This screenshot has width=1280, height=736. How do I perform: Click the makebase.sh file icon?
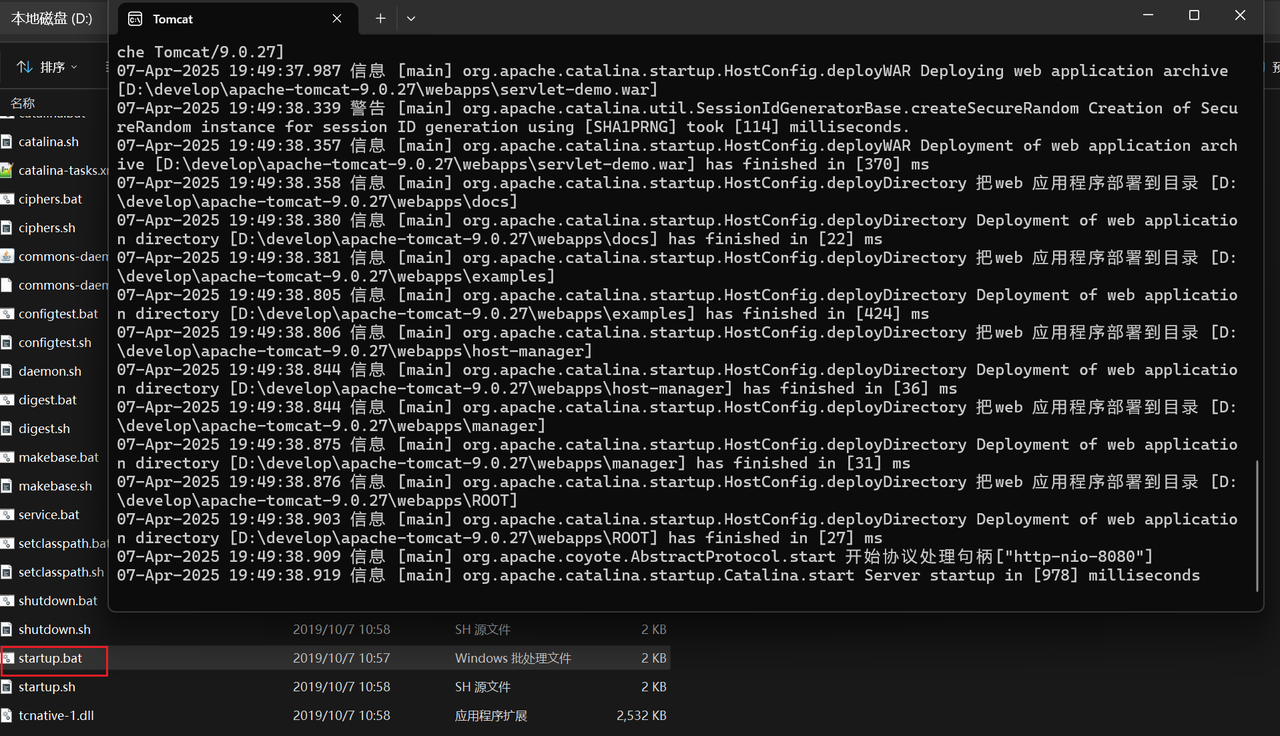pos(8,486)
